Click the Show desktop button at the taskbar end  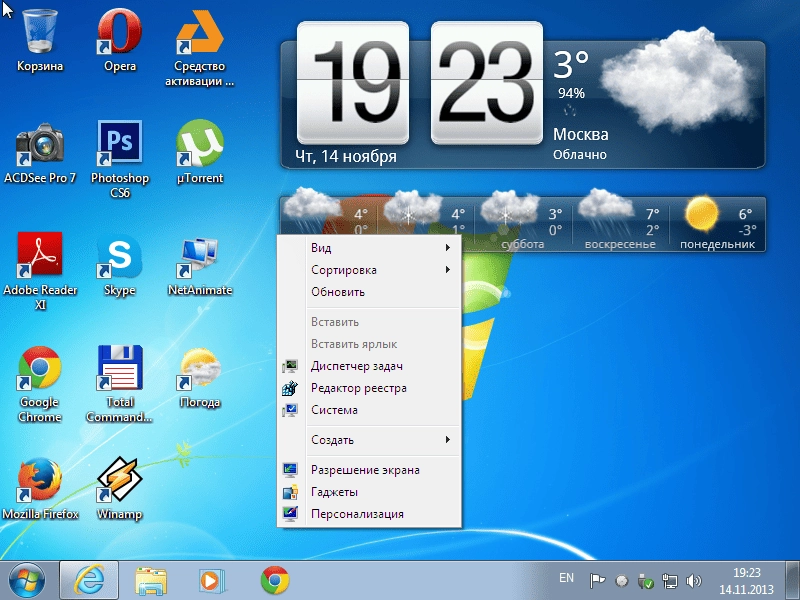(792, 581)
